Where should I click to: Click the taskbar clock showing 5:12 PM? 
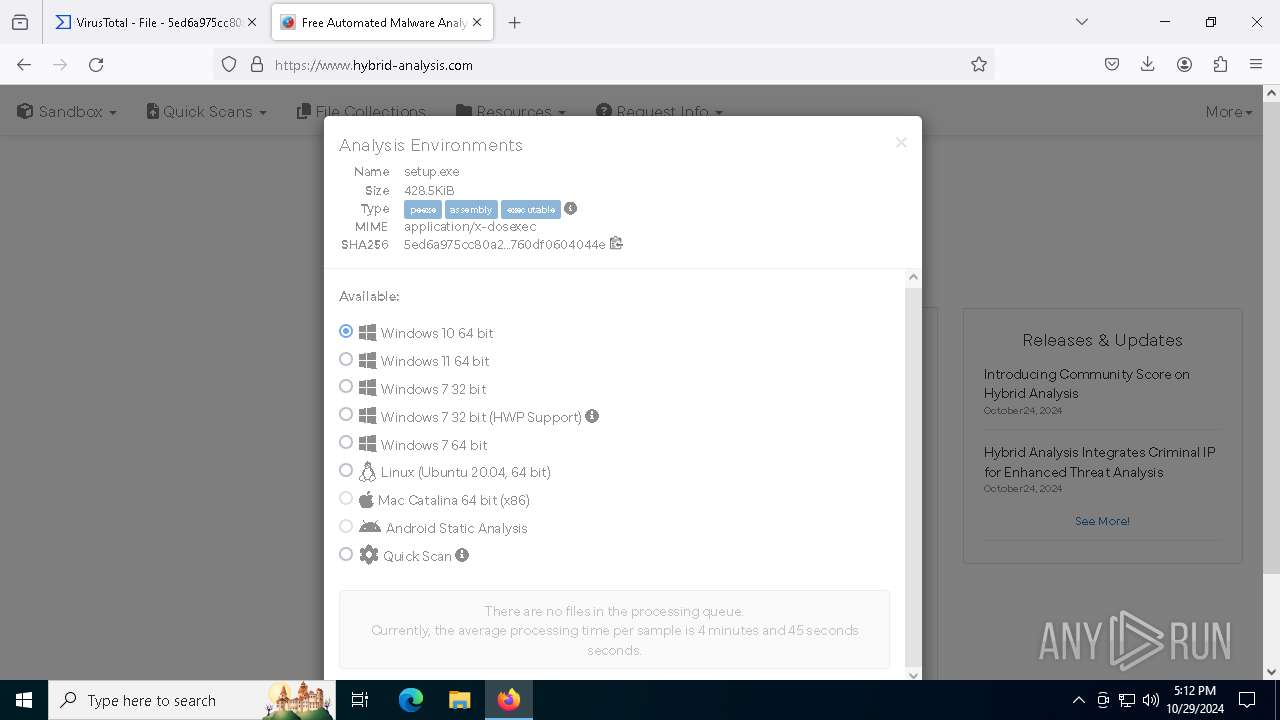[x=1195, y=700]
